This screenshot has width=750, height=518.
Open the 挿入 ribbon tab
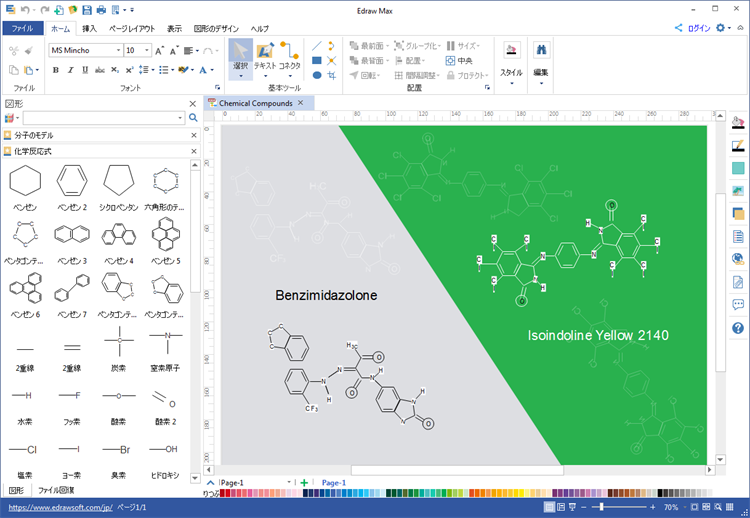click(x=90, y=28)
